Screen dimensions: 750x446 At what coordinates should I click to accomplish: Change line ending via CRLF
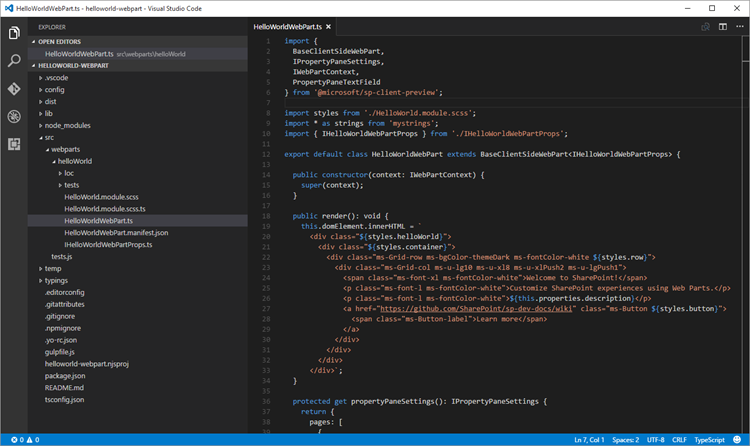pyautogui.click(x=679, y=440)
